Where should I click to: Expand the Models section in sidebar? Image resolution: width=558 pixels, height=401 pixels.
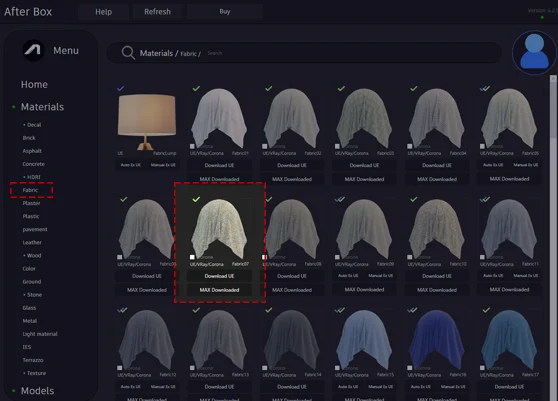(x=37, y=391)
